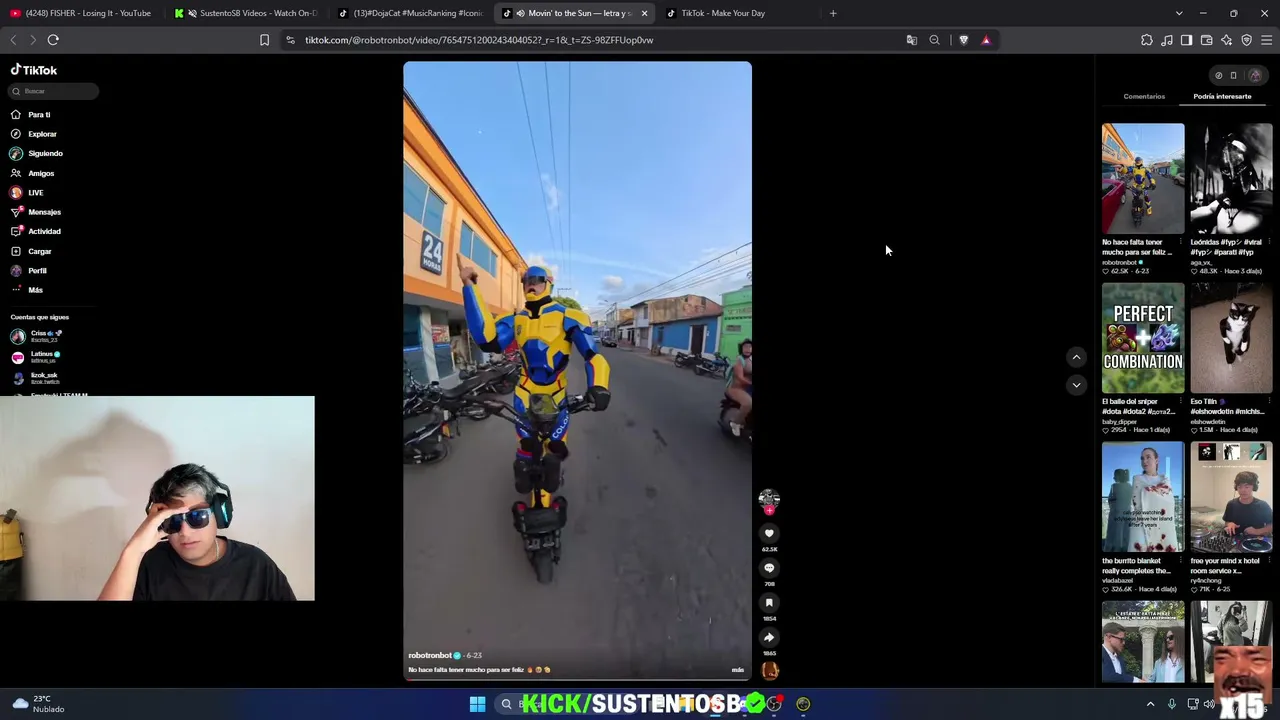
Task: Open the browser main menu
Action: pyautogui.click(x=1266, y=40)
